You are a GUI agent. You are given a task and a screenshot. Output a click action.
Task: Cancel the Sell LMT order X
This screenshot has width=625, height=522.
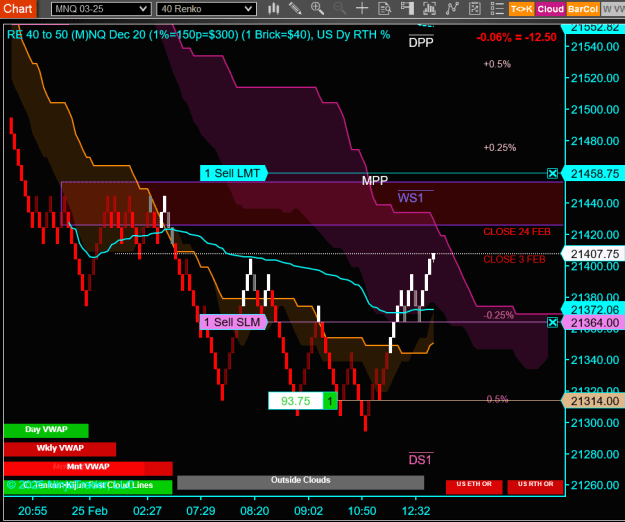point(552,173)
